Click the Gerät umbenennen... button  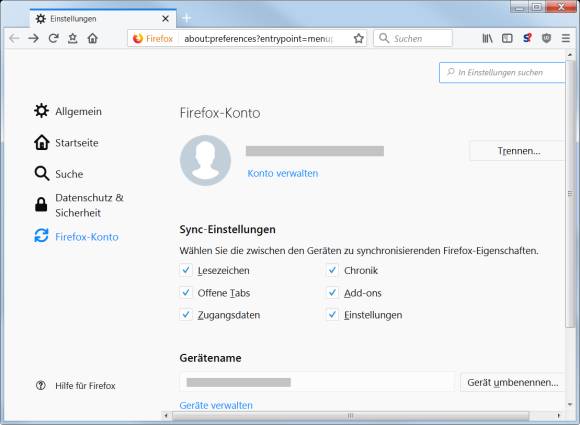point(512,382)
